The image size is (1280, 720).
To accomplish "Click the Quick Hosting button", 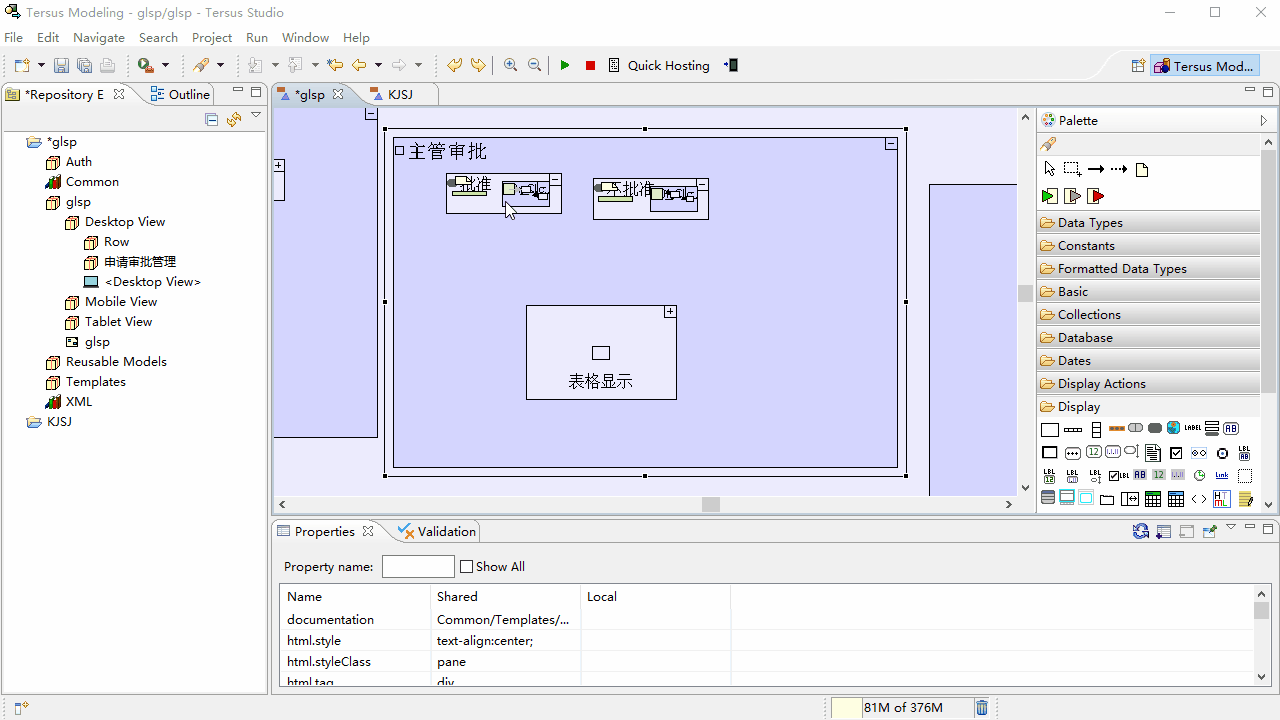I will 668,65.
